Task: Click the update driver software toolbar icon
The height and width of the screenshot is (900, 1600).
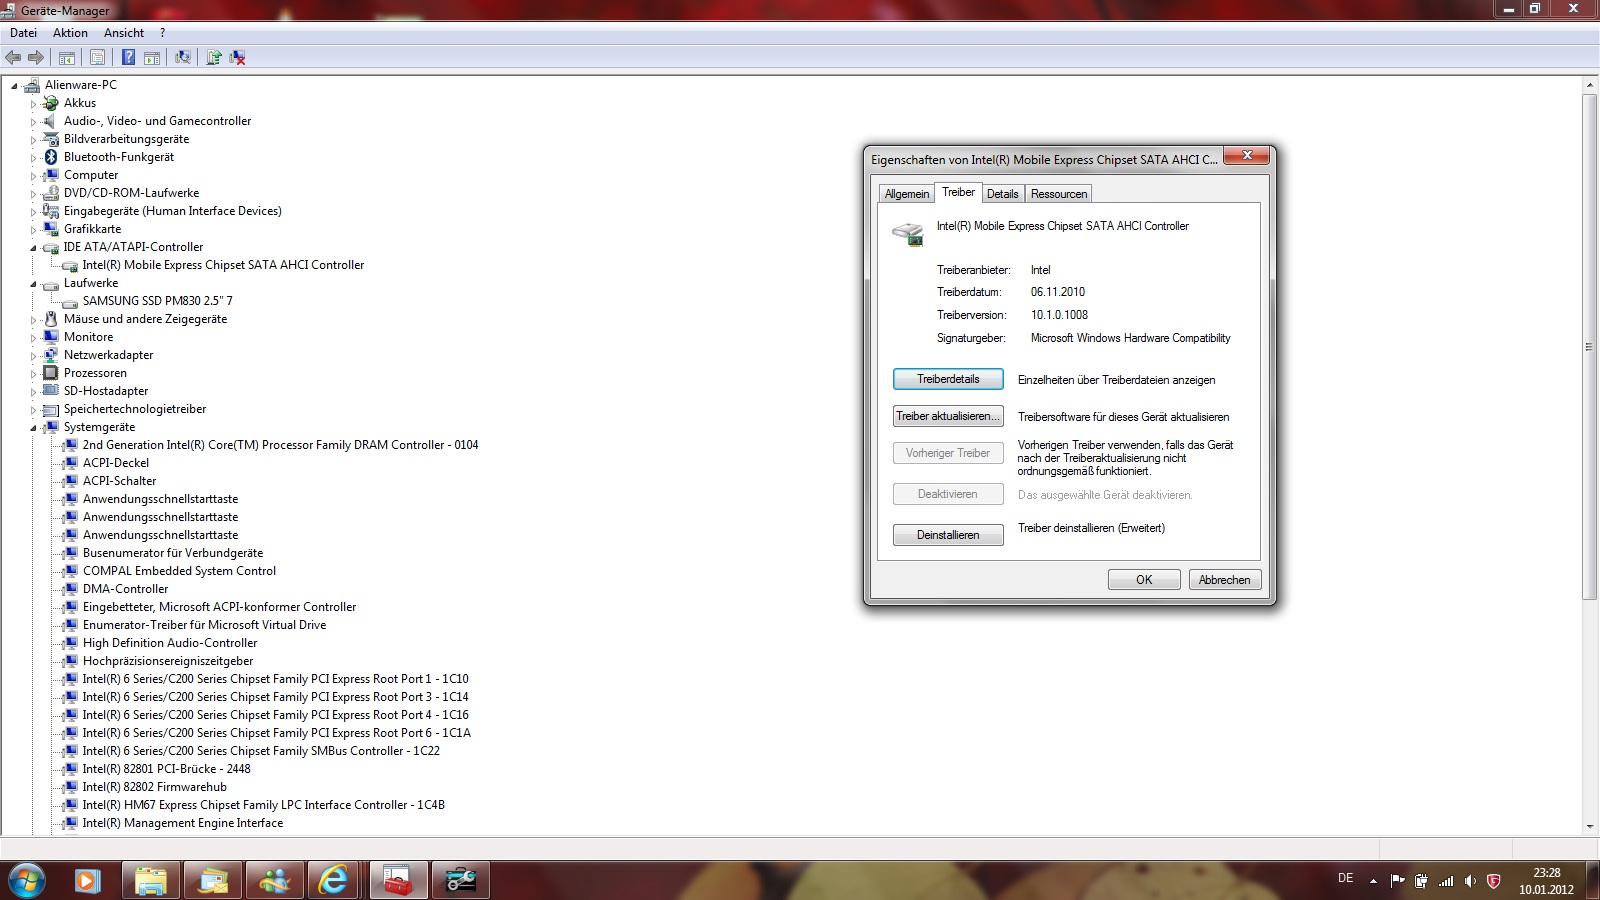Action: 213,58
